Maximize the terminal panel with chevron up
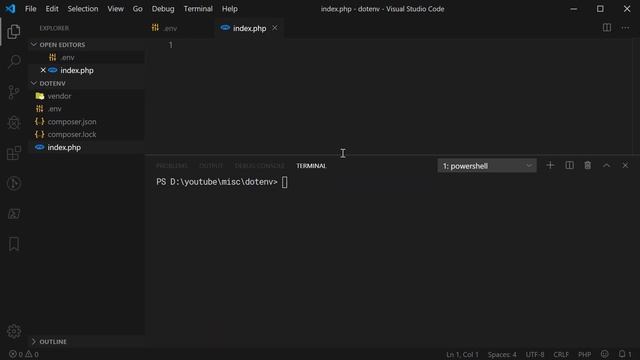Image resolution: width=640 pixels, height=360 pixels. (607, 165)
